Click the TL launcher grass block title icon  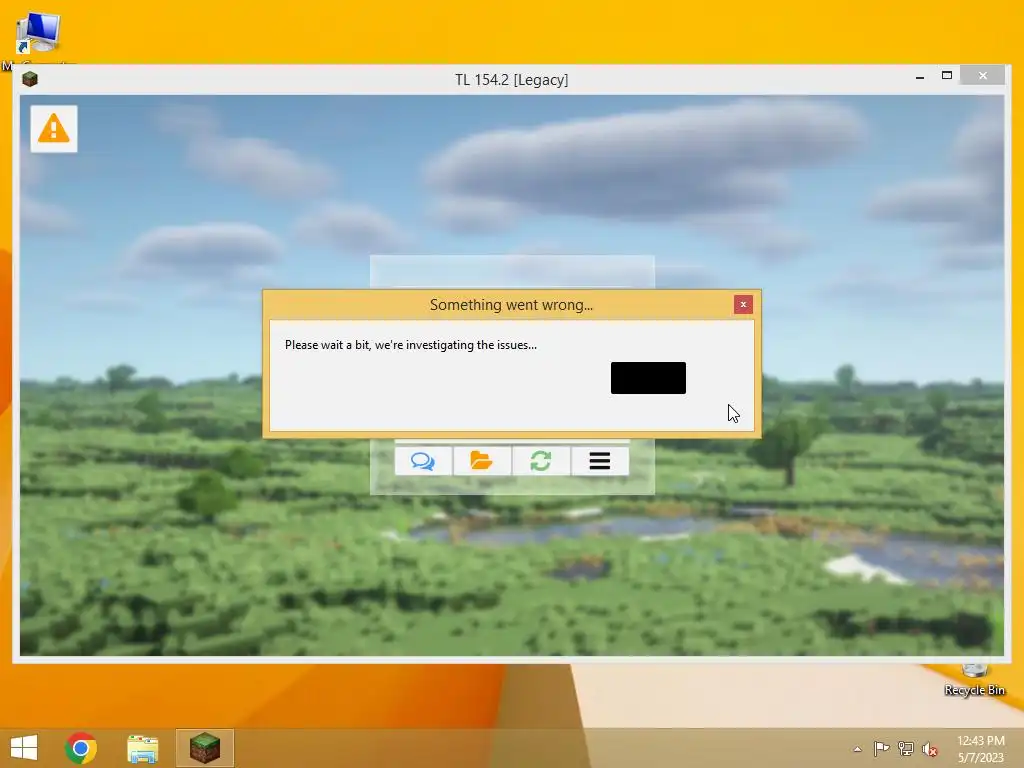pos(29,79)
